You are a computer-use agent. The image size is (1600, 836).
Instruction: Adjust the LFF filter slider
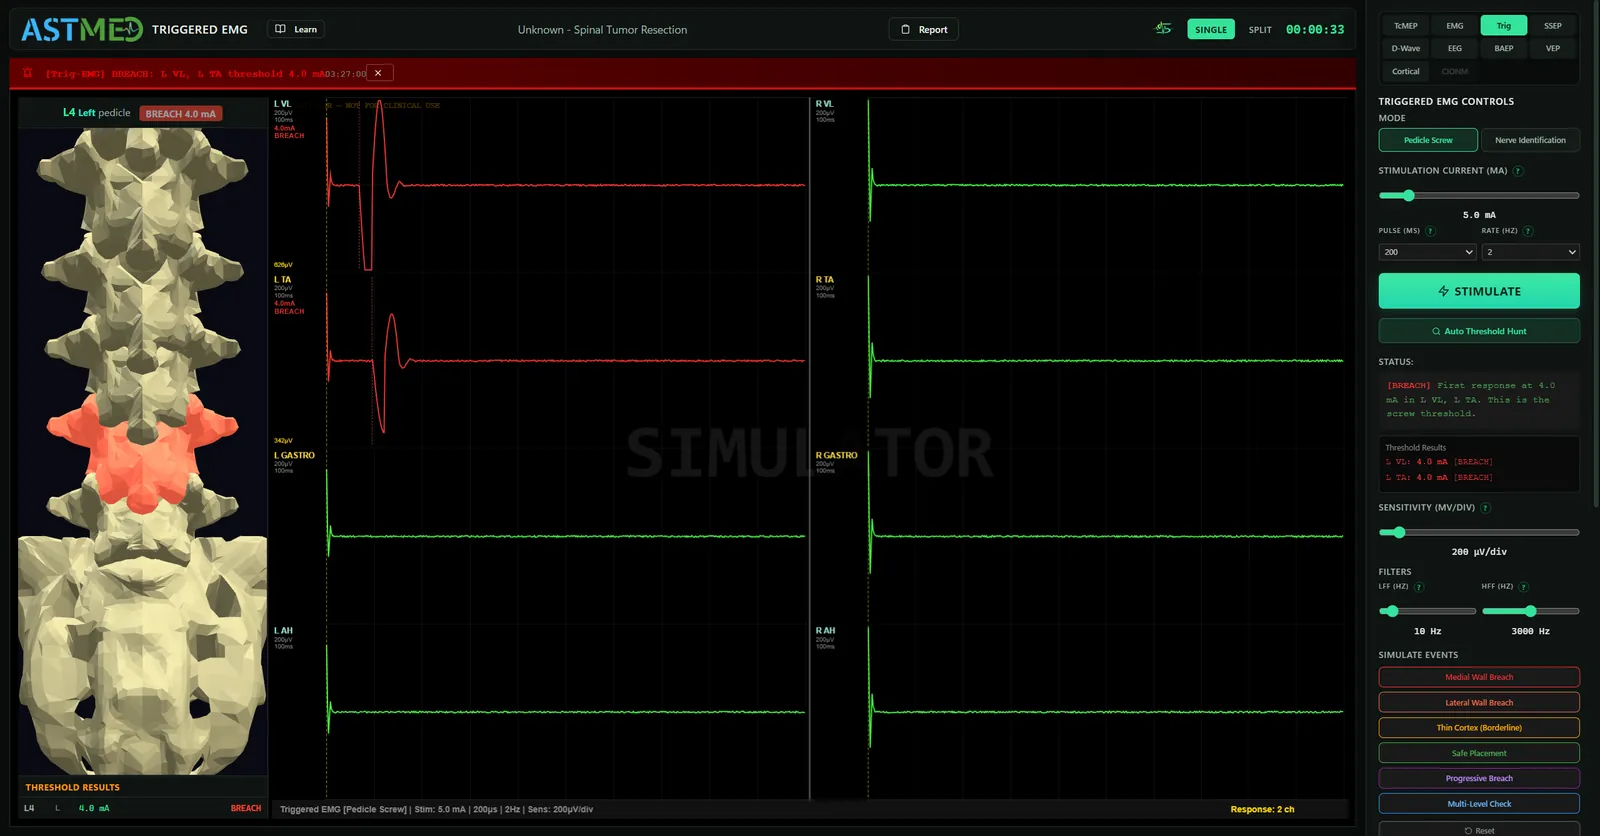tap(1427, 611)
